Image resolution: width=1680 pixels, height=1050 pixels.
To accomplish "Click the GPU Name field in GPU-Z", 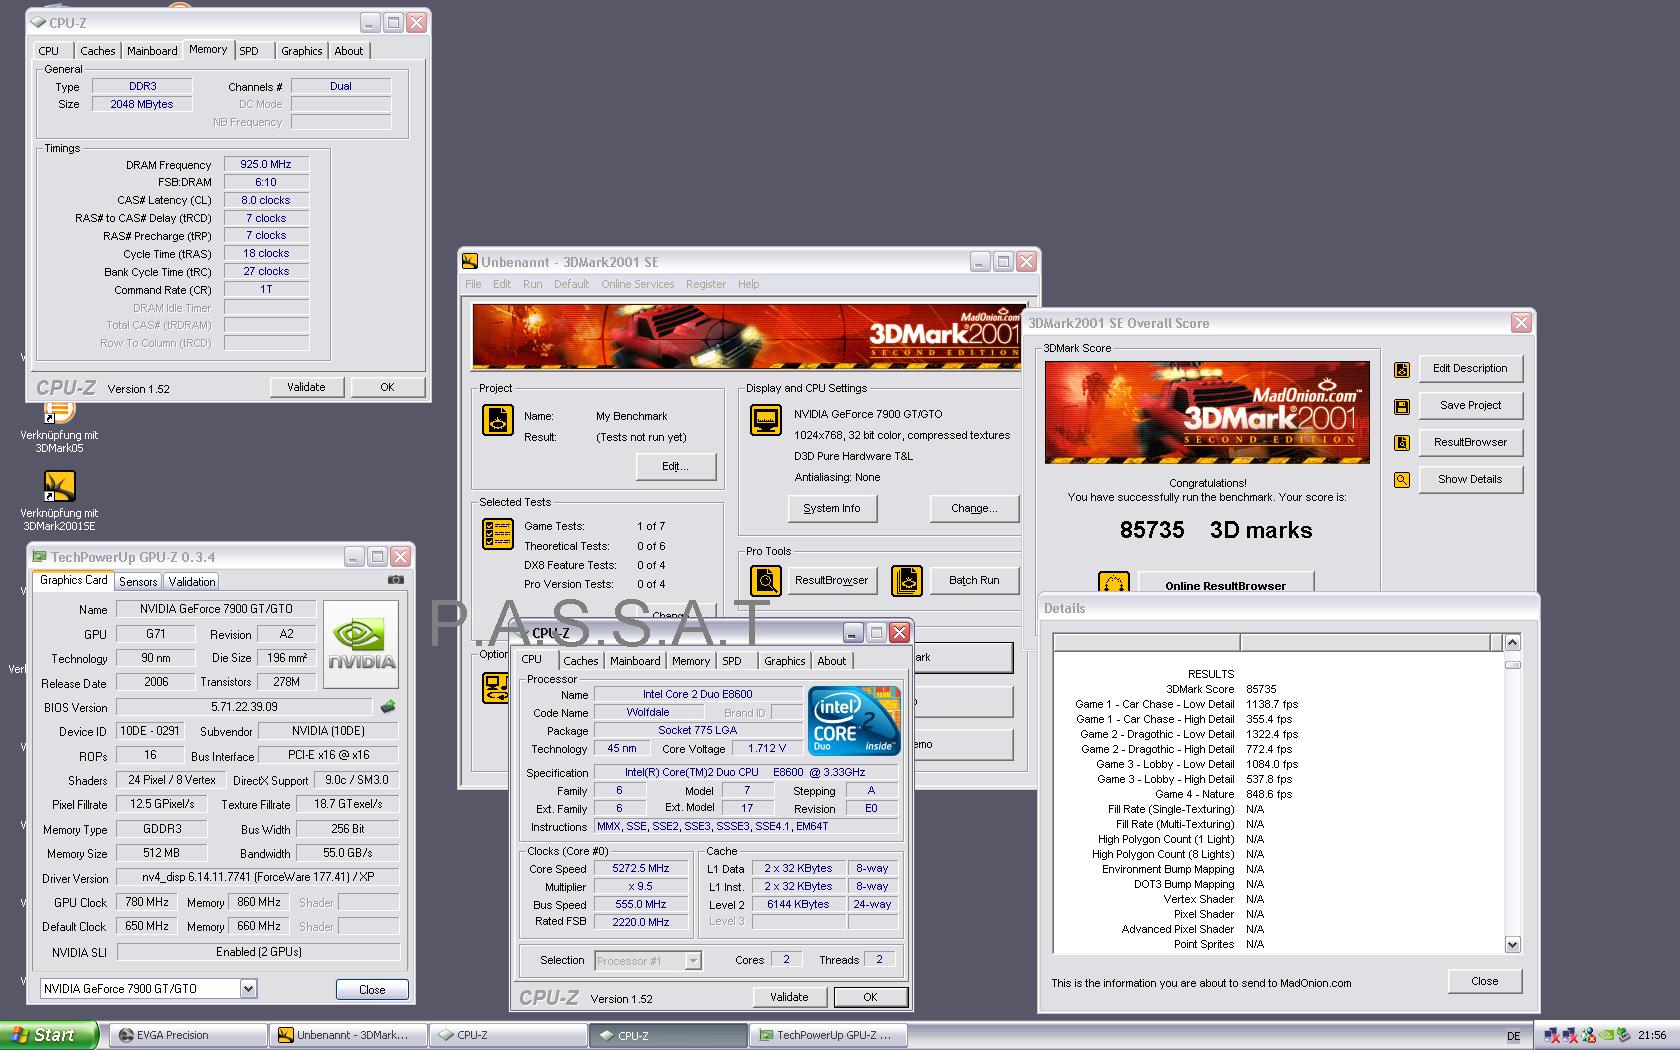I will tap(216, 608).
